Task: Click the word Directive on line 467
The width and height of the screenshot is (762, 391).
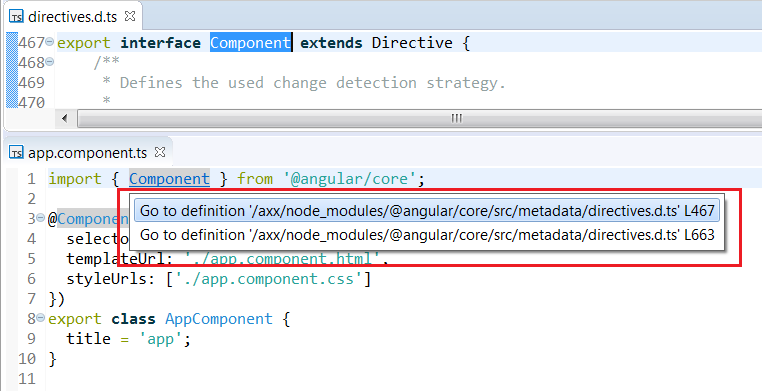Action: [x=412, y=43]
